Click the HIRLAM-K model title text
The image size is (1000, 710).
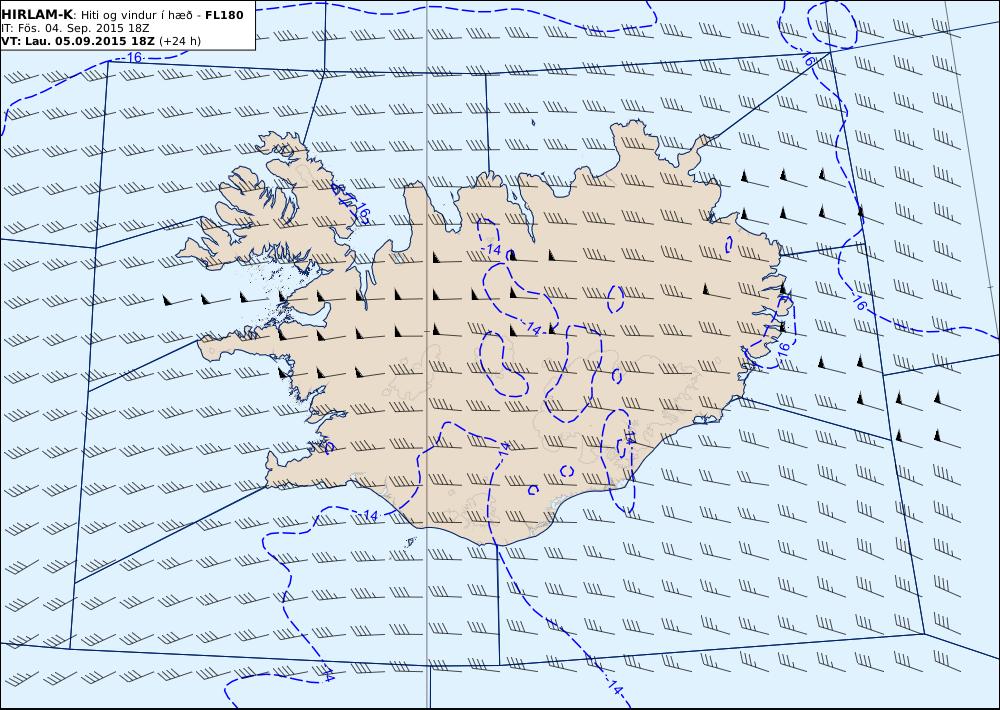pyautogui.click(x=37, y=15)
